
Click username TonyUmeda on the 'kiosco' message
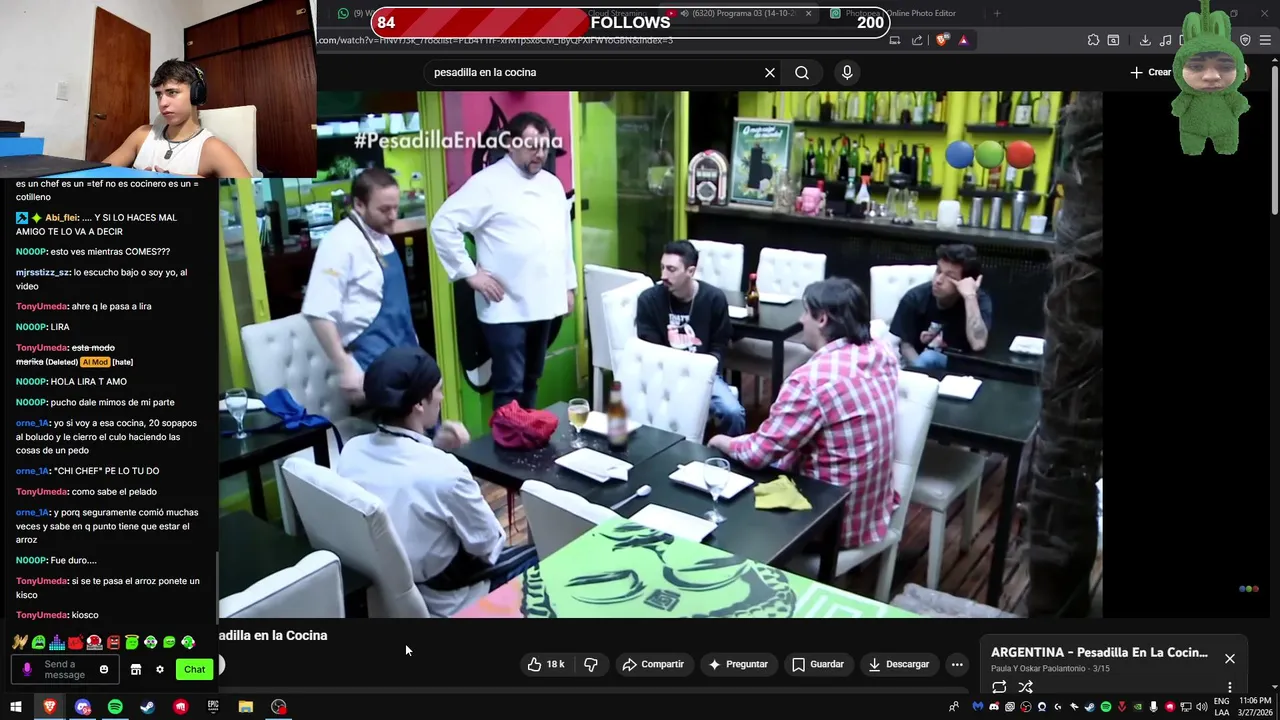click(42, 615)
